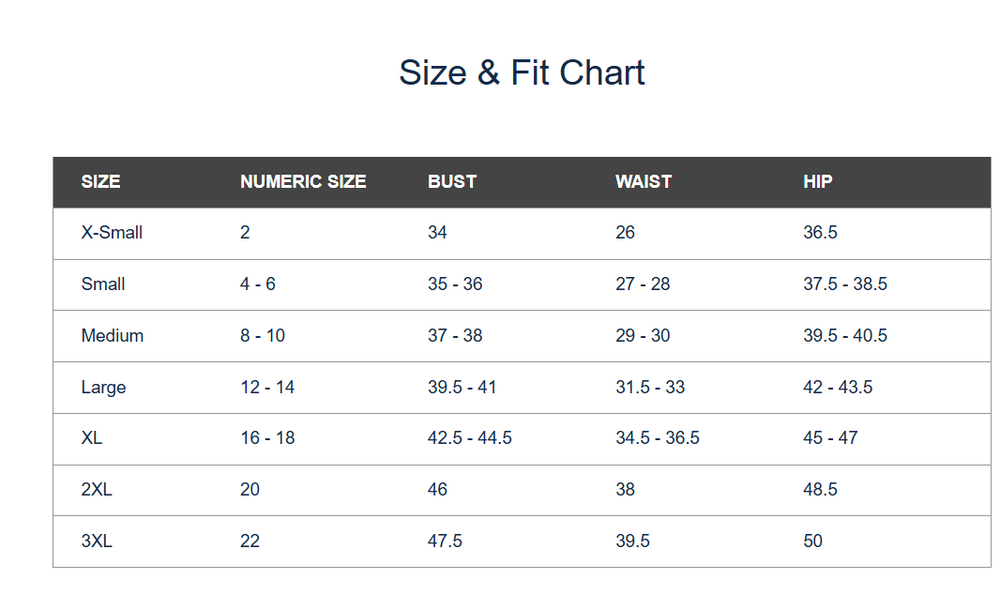Image resolution: width=1000 pixels, height=598 pixels.
Task: Click the BUST column header
Action: (x=452, y=182)
